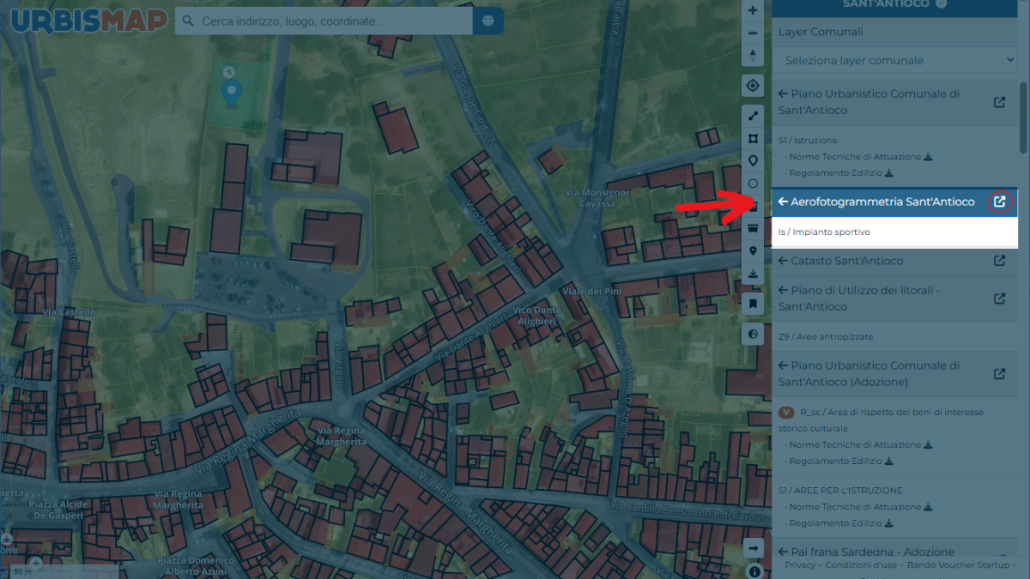This screenshot has height=579, width=1030.
Task: Click the store-shaped toolbar icon
Action: pyautogui.click(x=753, y=228)
